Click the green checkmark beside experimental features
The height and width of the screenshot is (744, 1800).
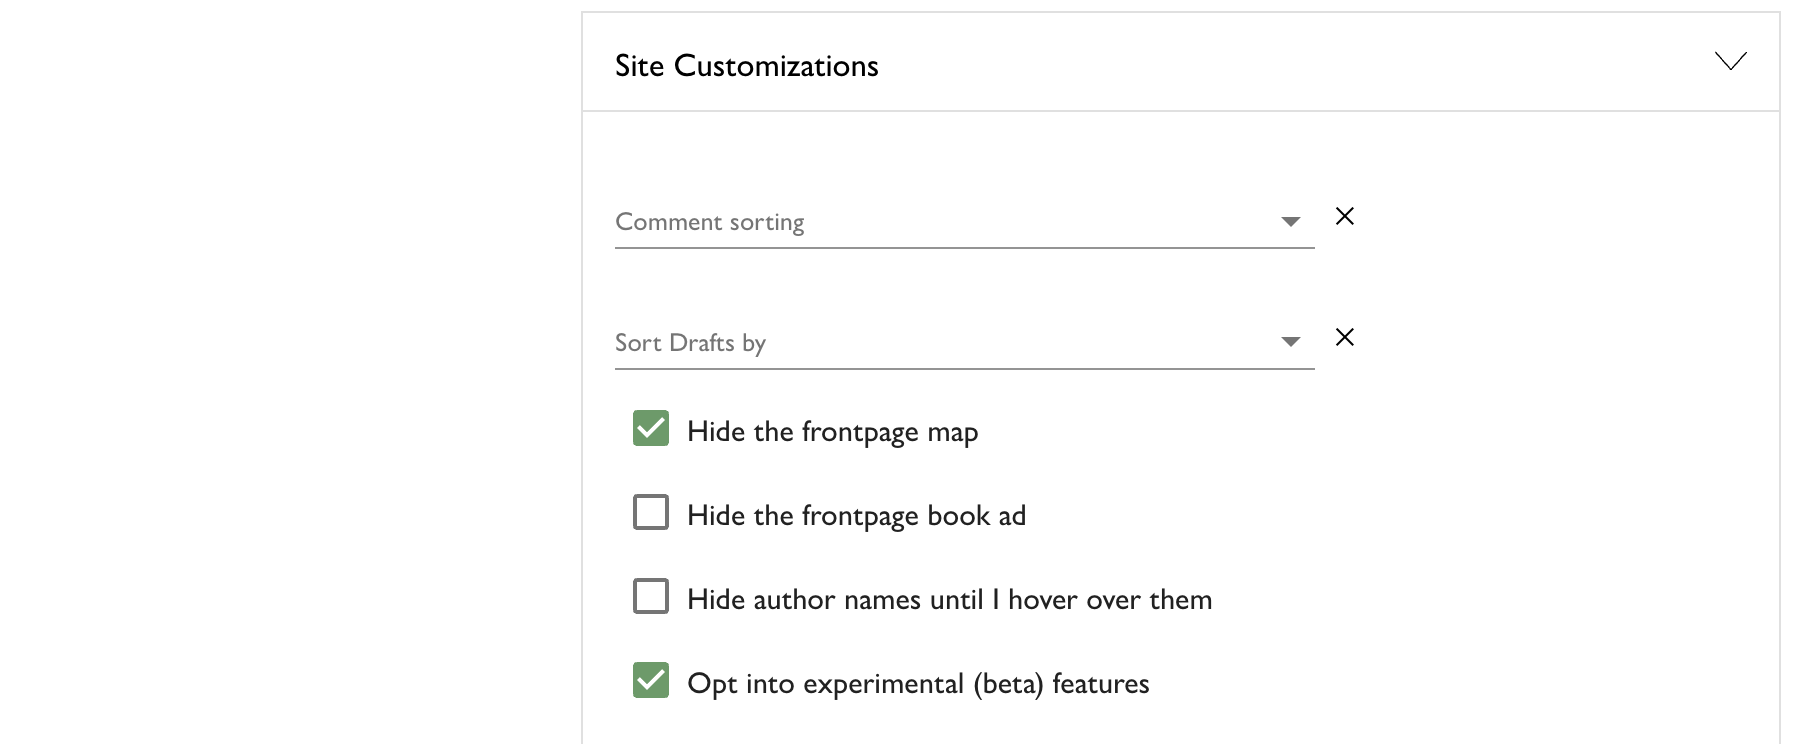tap(651, 680)
